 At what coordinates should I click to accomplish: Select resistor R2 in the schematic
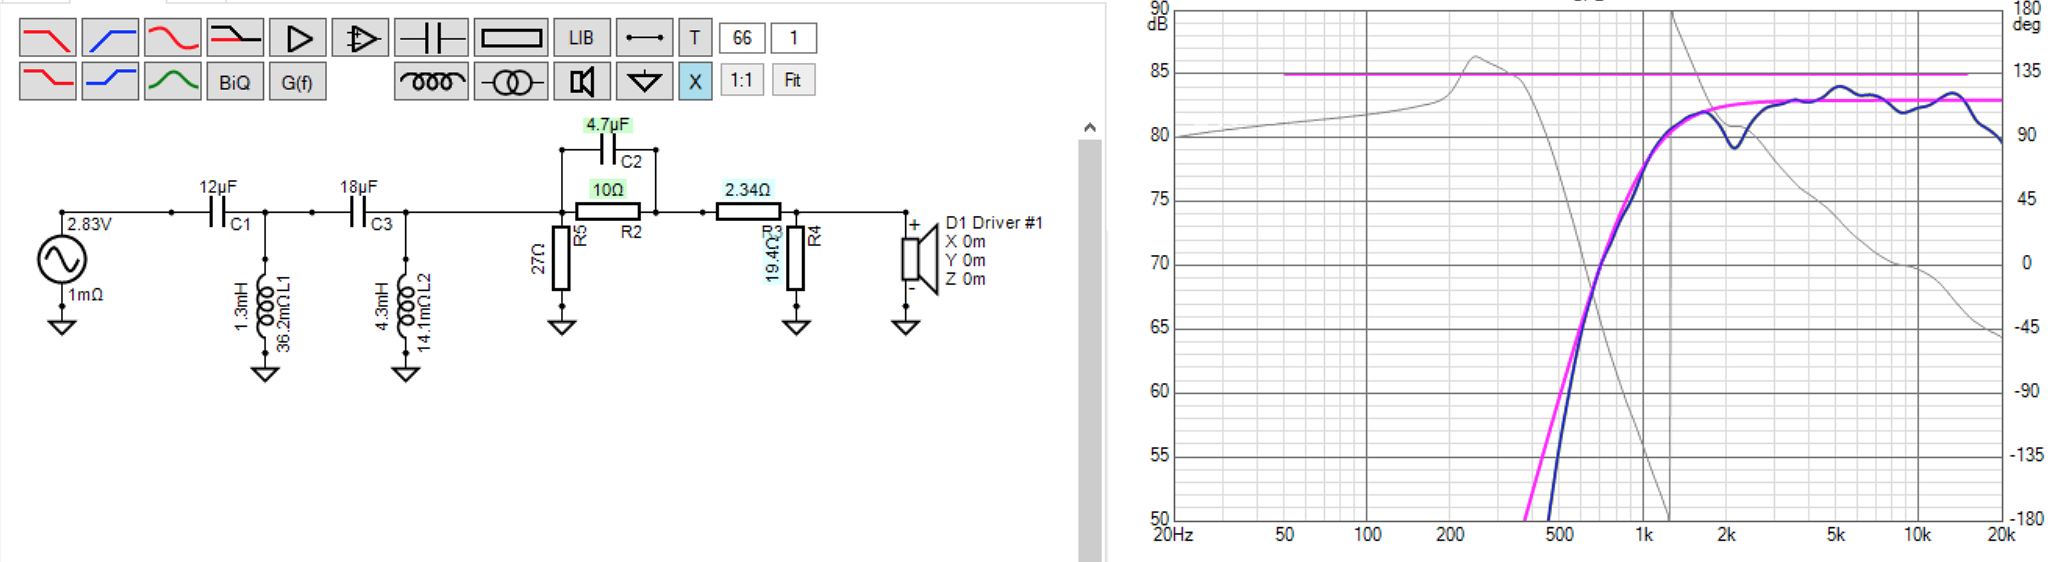pyautogui.click(x=608, y=211)
